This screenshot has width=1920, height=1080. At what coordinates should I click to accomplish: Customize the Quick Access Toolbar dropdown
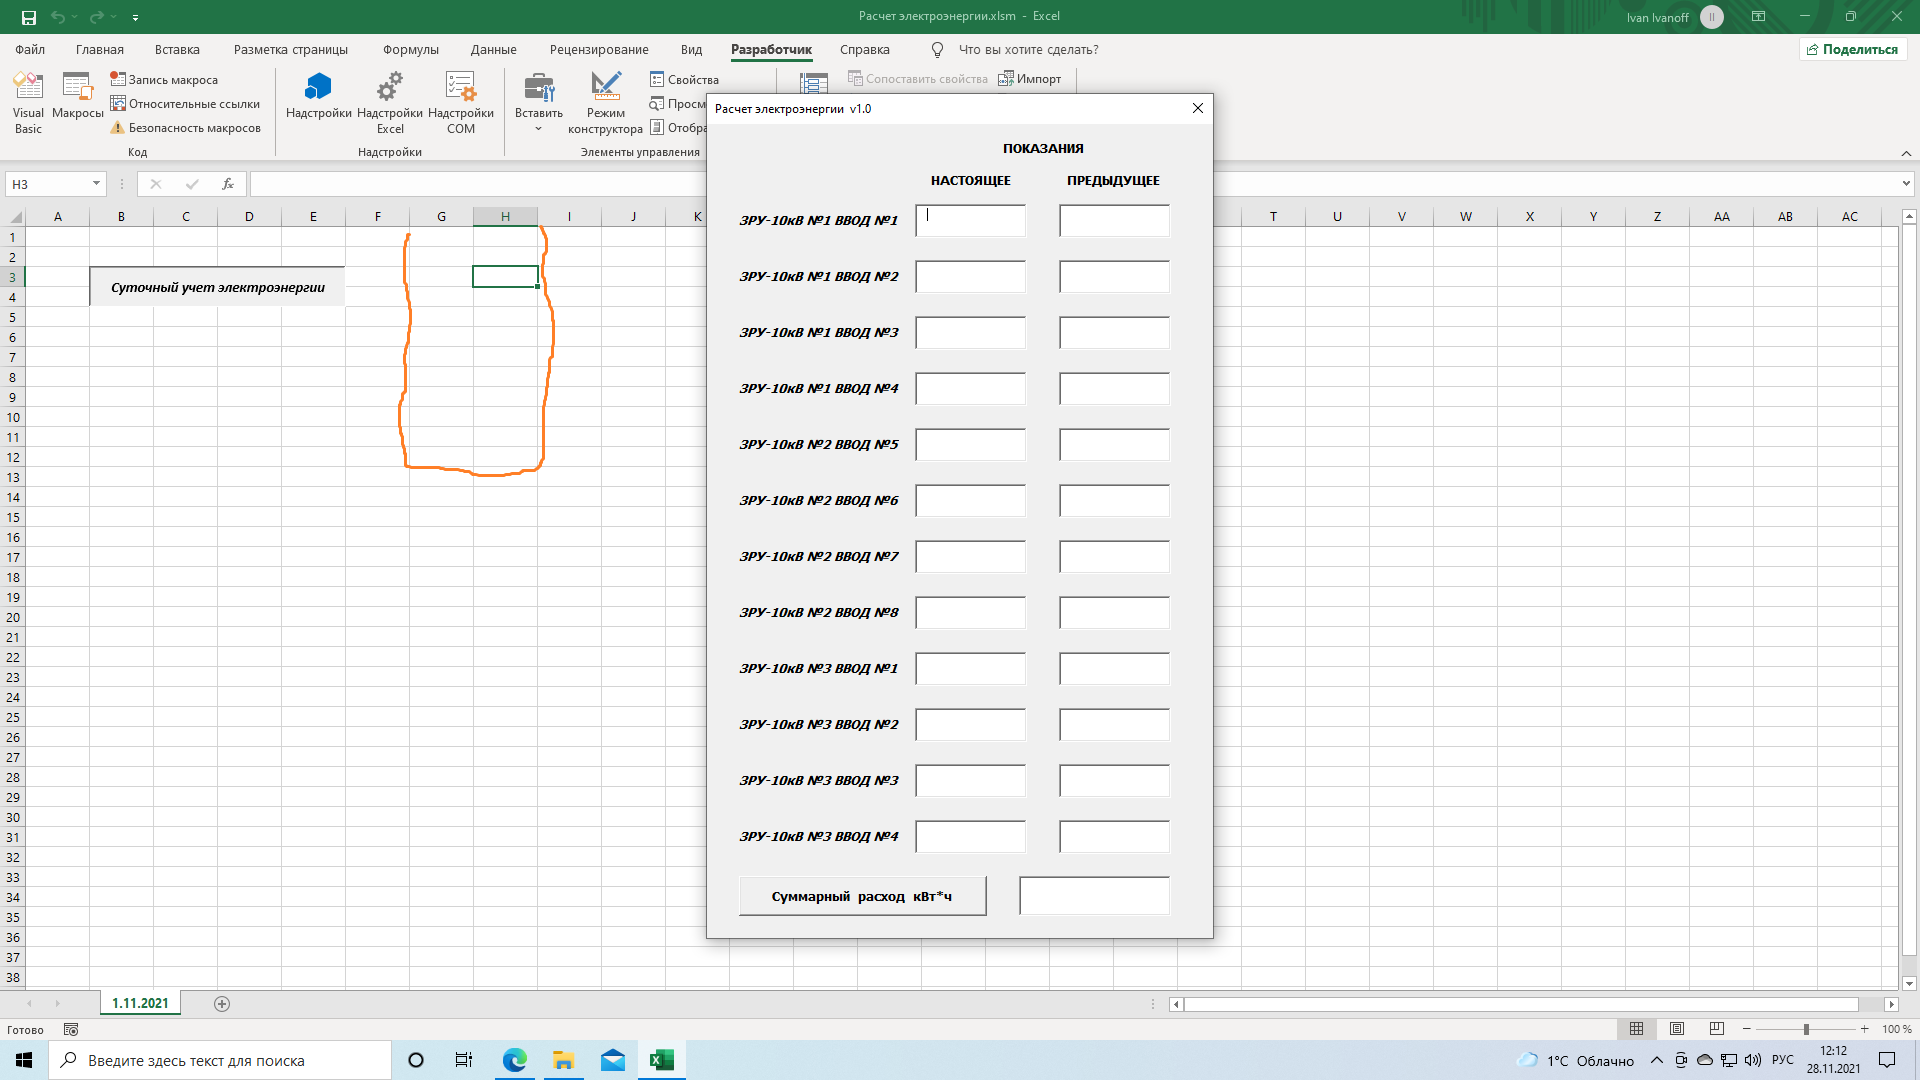135,17
